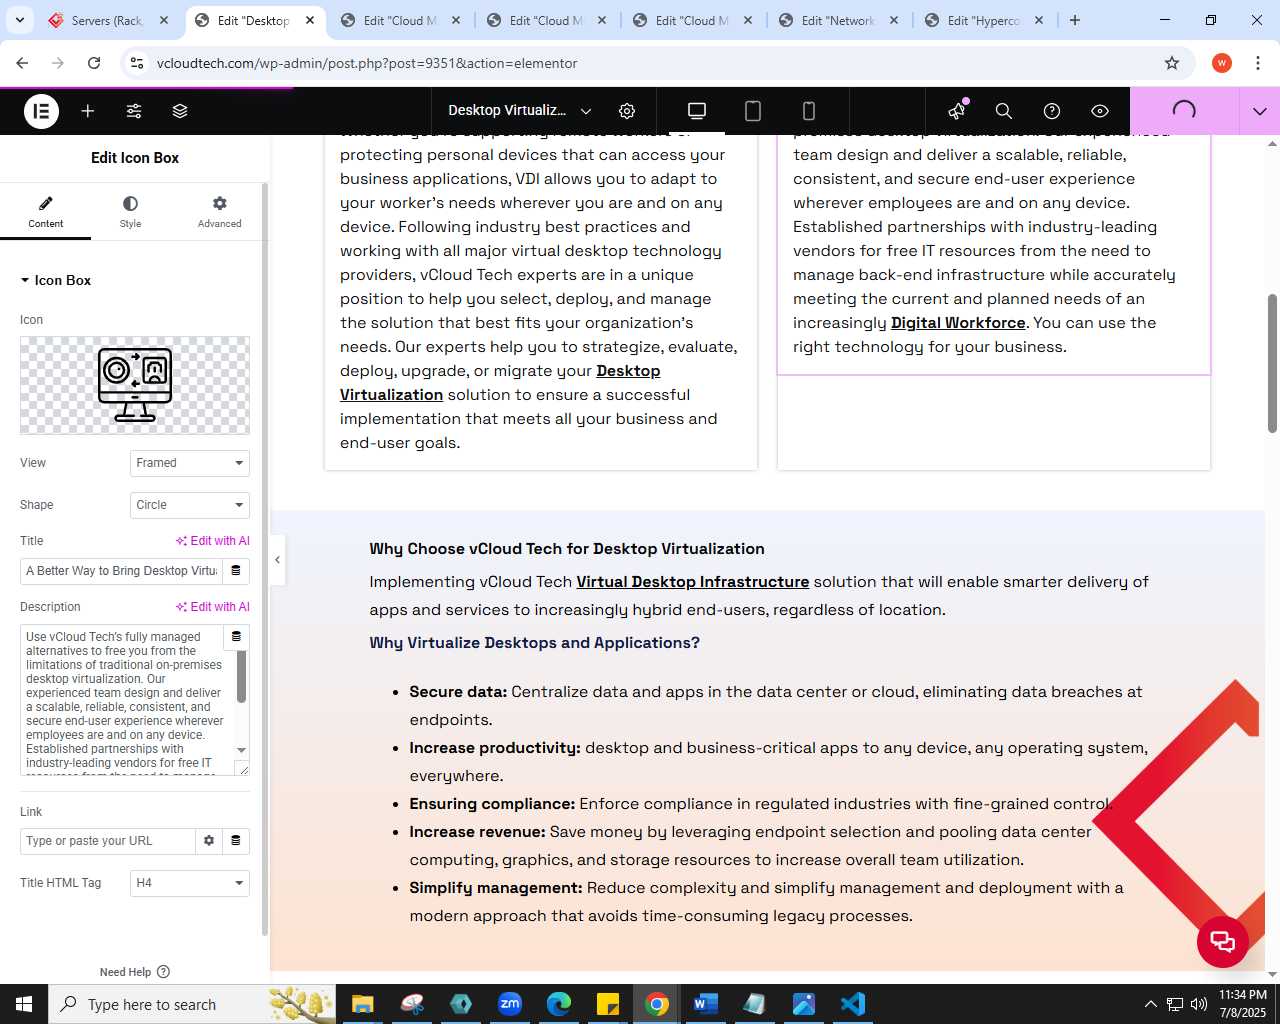The image size is (1280, 1024).
Task: Open the red chat bubble button
Action: pos(1222,941)
